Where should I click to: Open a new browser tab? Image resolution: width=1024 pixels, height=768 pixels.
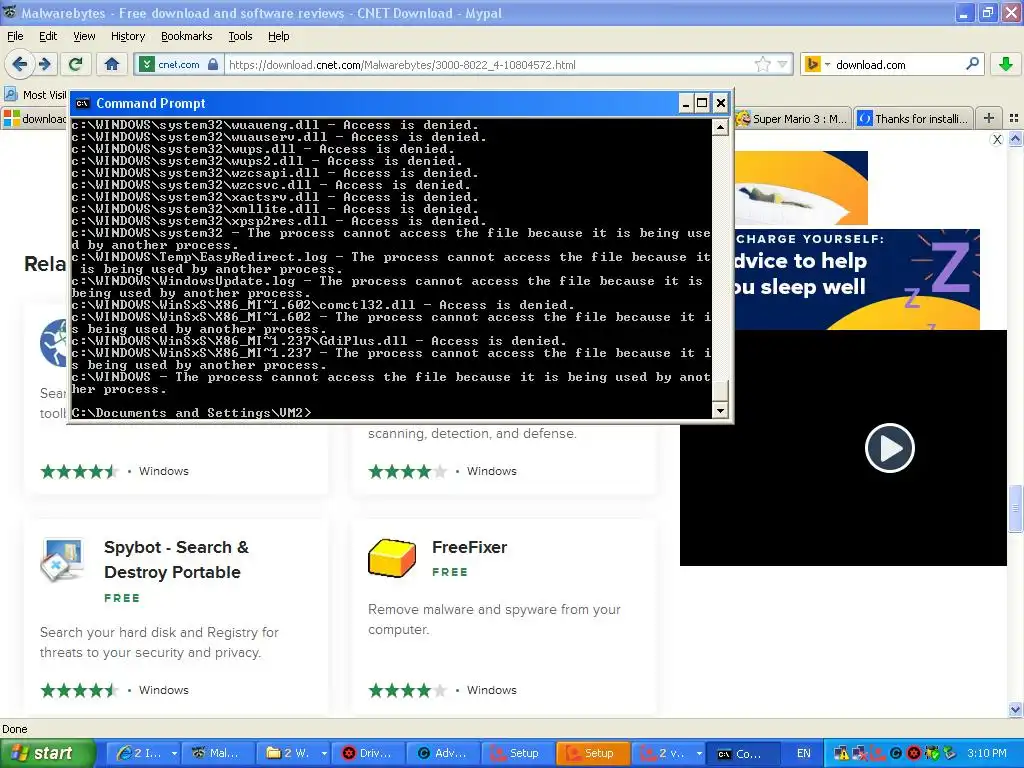click(989, 118)
